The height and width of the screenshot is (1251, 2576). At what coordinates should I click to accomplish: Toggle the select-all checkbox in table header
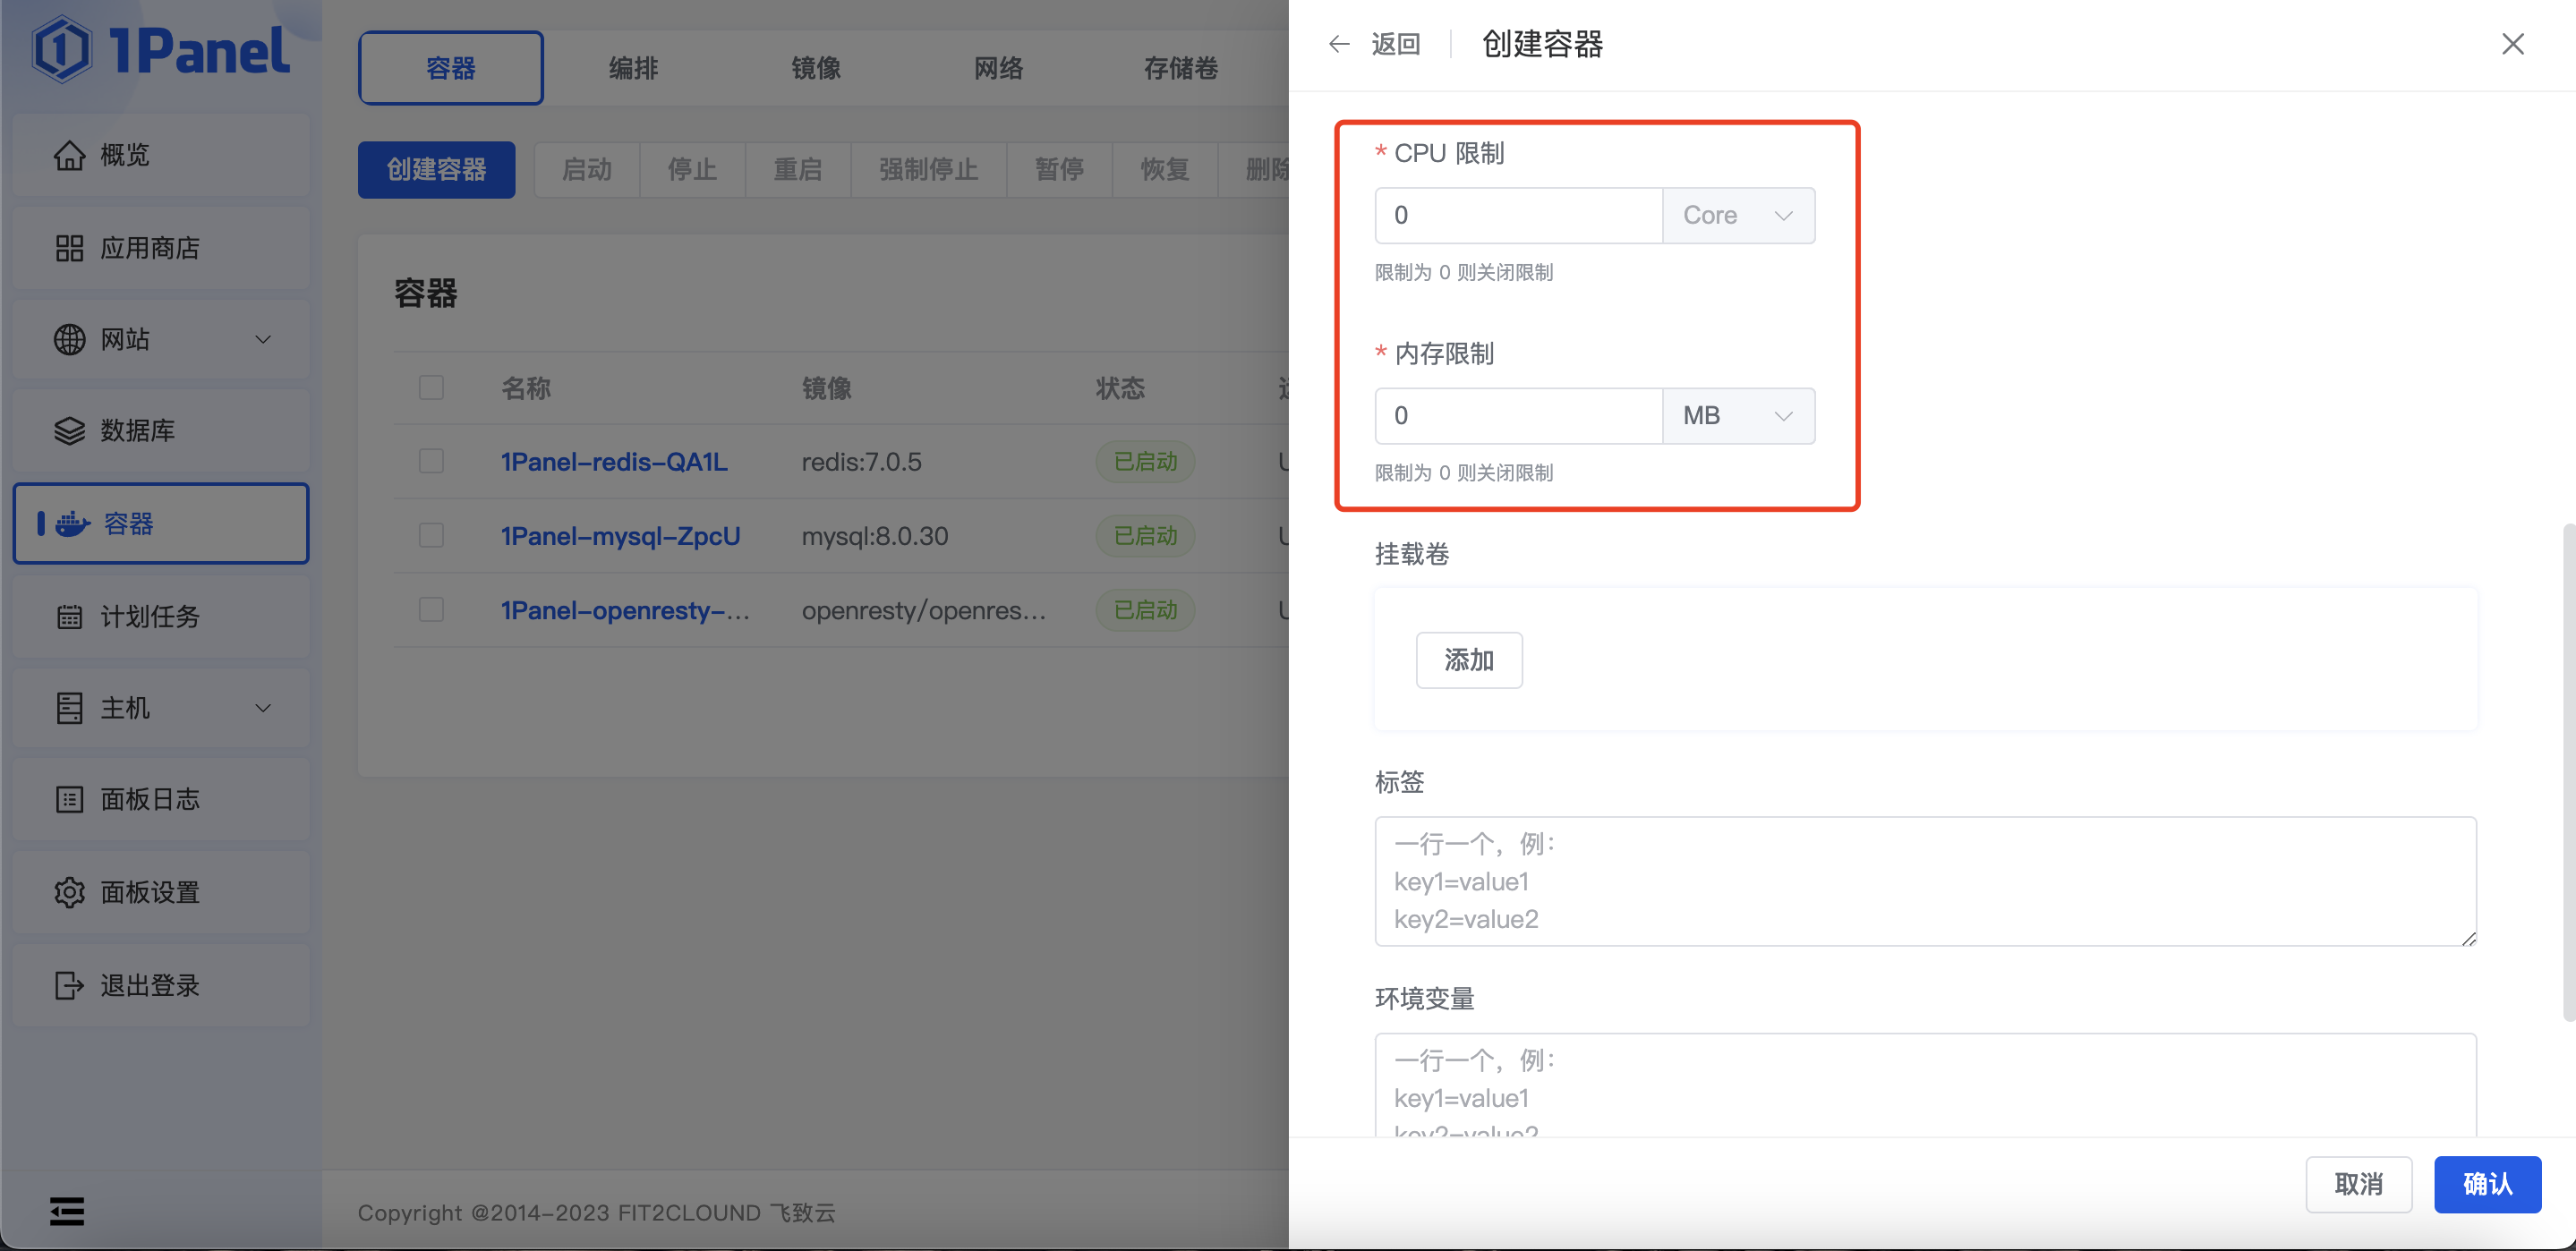[431, 388]
